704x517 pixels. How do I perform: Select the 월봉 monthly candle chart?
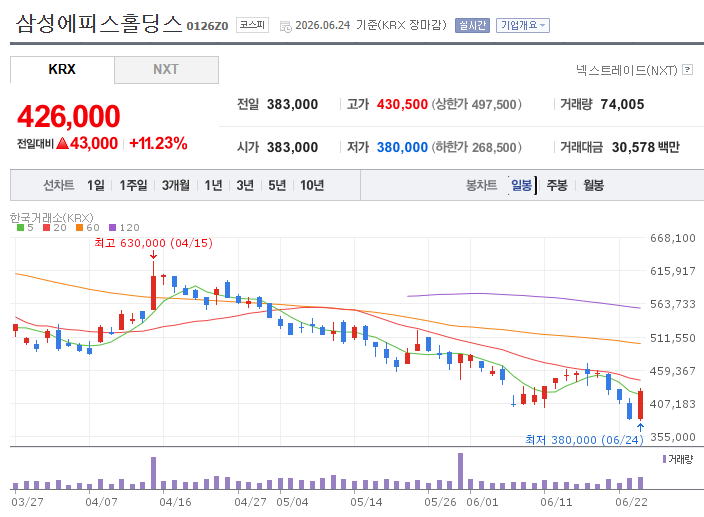pyautogui.click(x=594, y=185)
